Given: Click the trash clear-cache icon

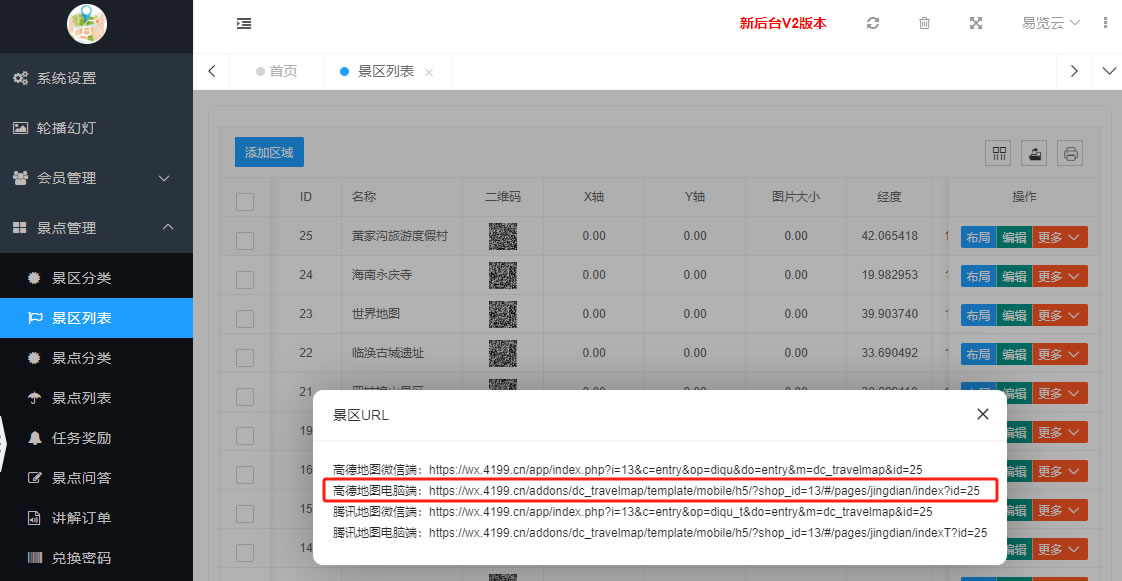Looking at the screenshot, I should (x=924, y=23).
